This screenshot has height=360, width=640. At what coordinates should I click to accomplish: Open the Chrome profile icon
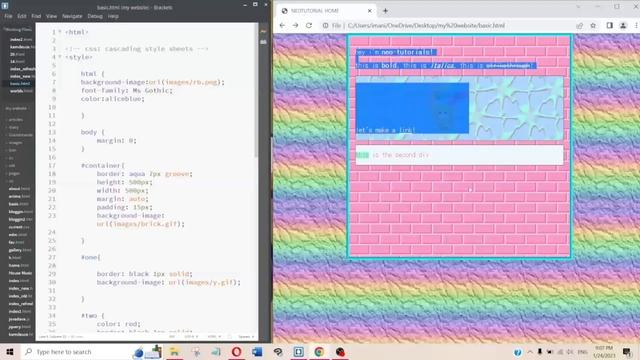[623, 25]
